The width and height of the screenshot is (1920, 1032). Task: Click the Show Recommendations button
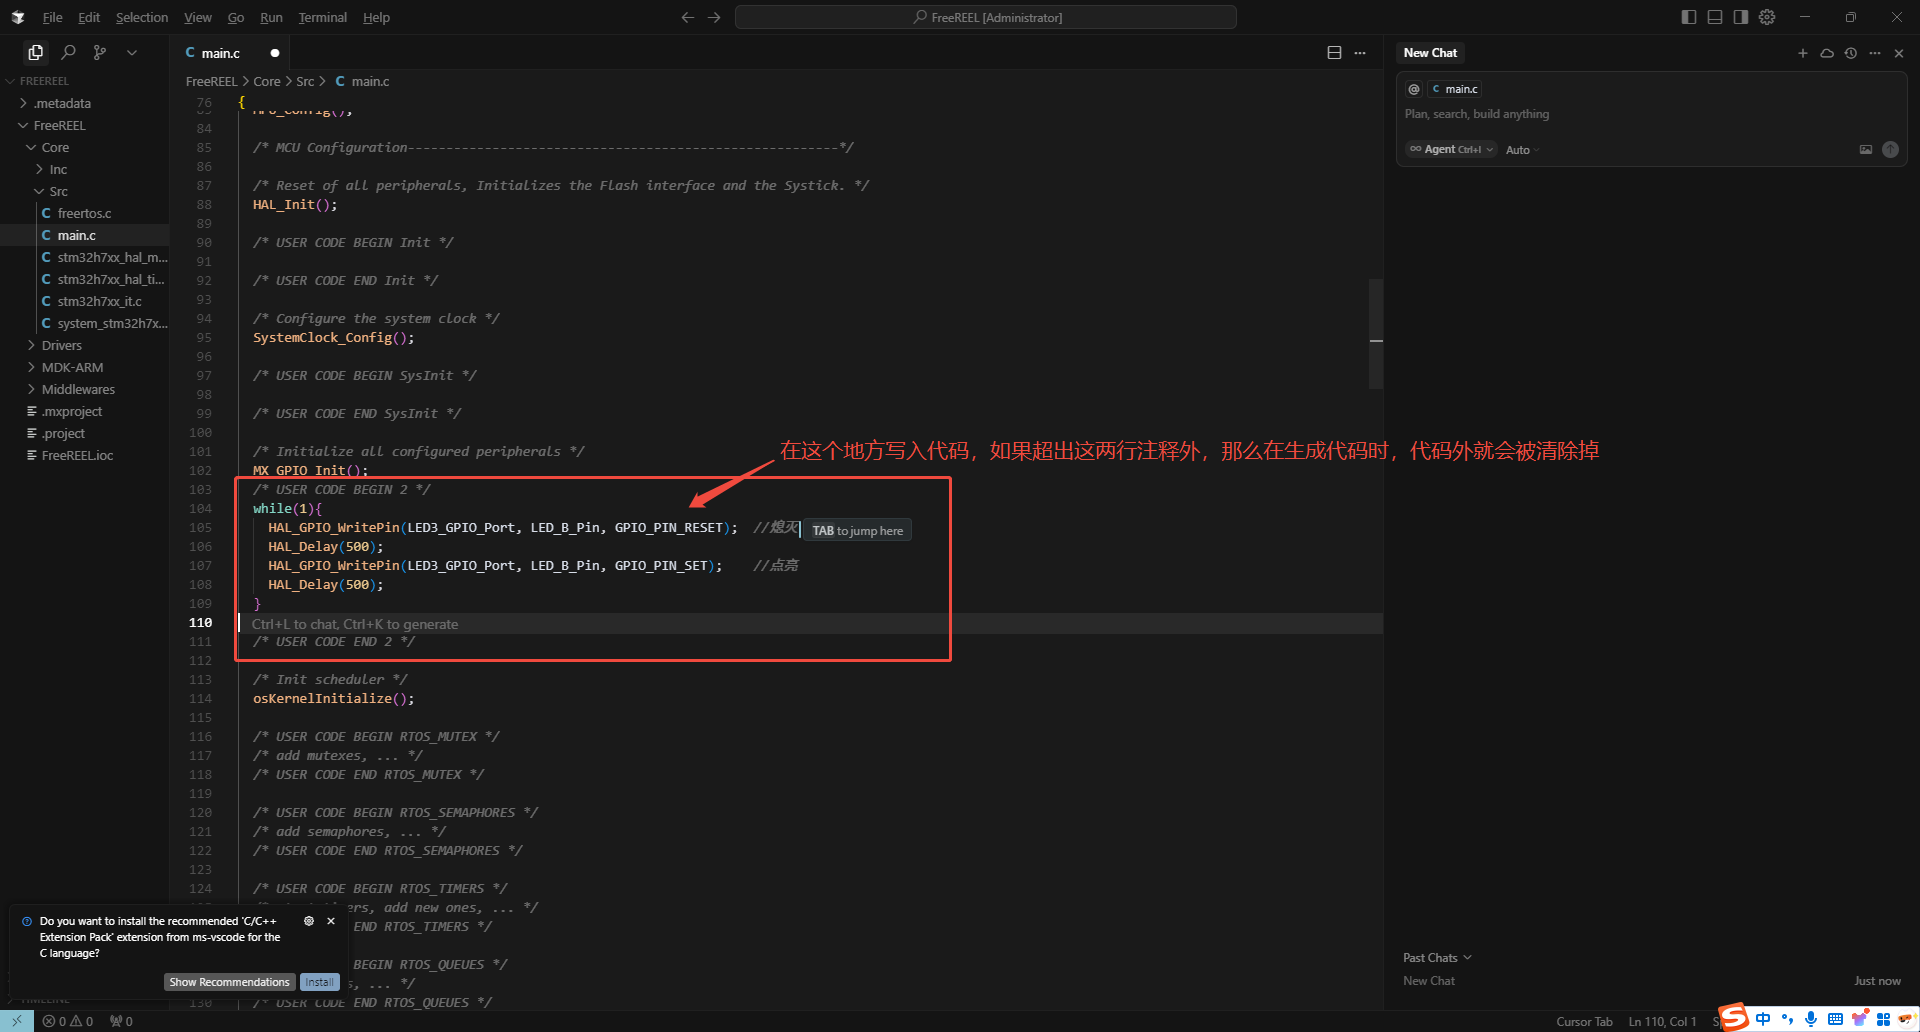[x=229, y=982]
